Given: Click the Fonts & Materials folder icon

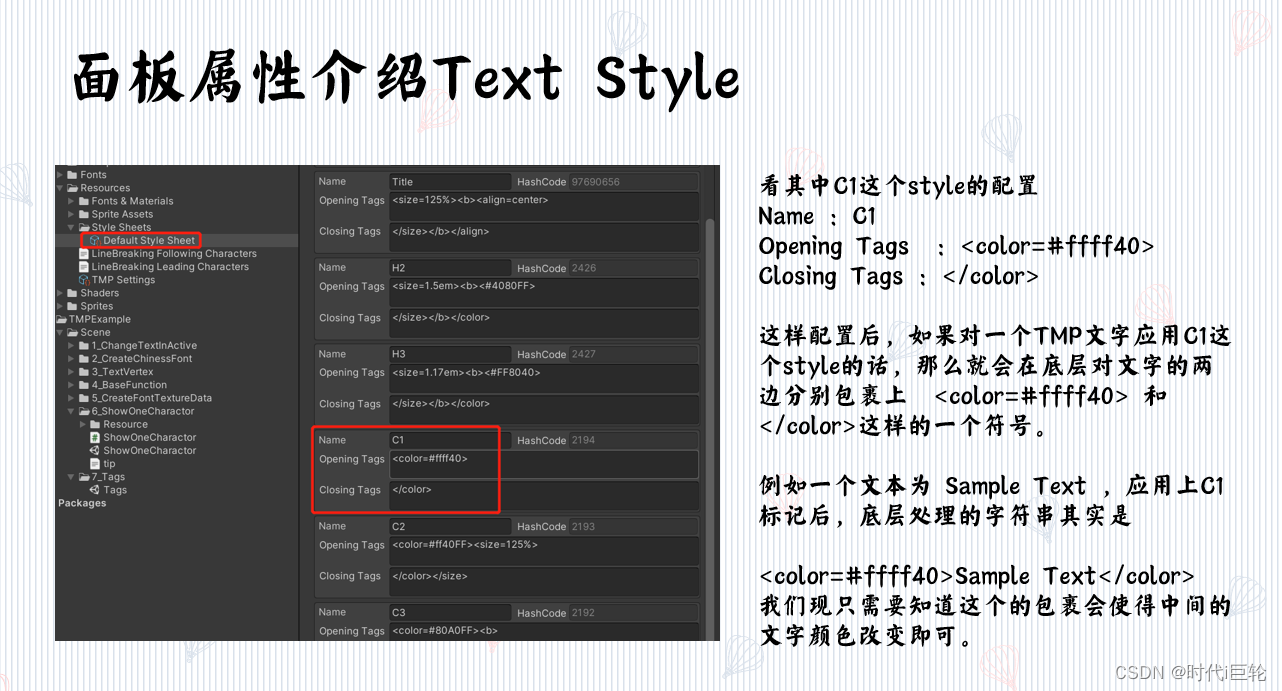Looking at the screenshot, I should tap(85, 201).
